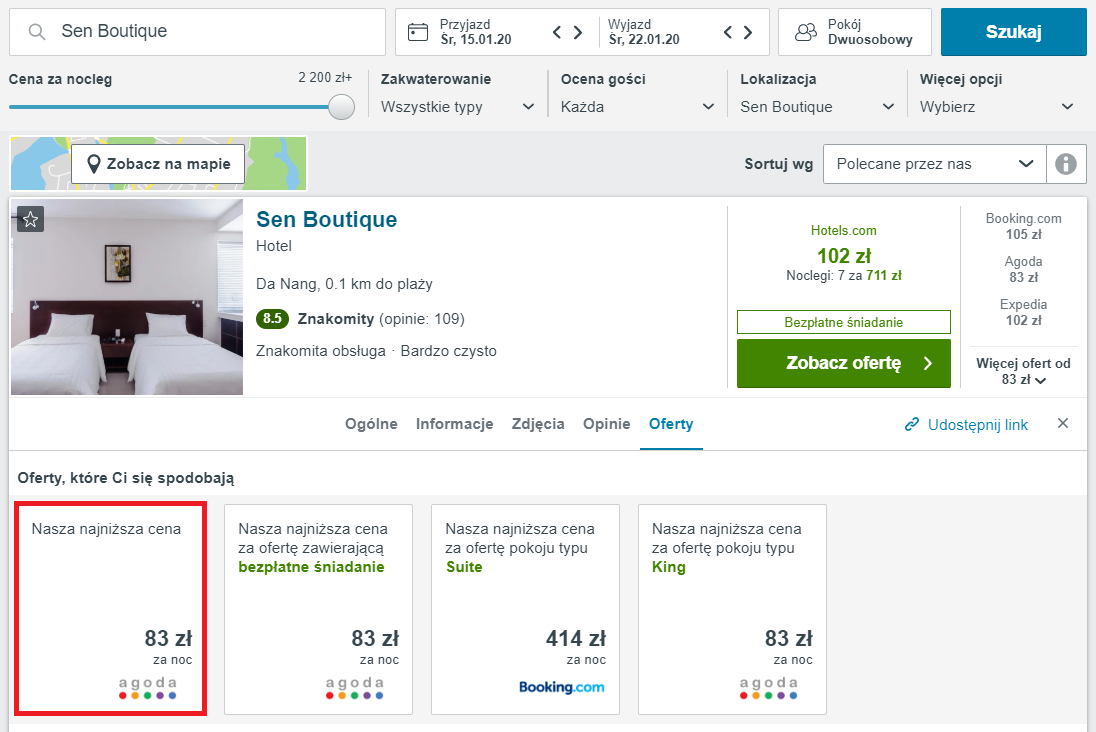
Task: Go to previous arrival date arrow
Action: pos(557,32)
